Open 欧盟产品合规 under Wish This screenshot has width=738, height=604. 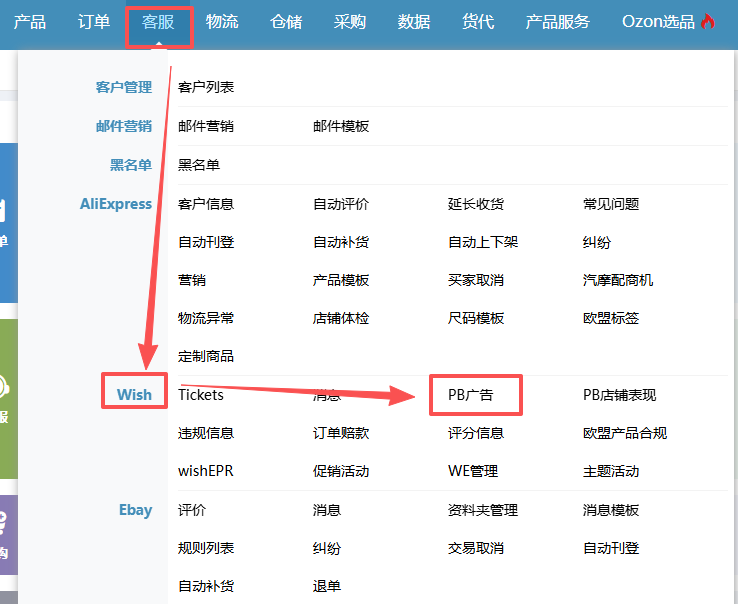click(625, 433)
